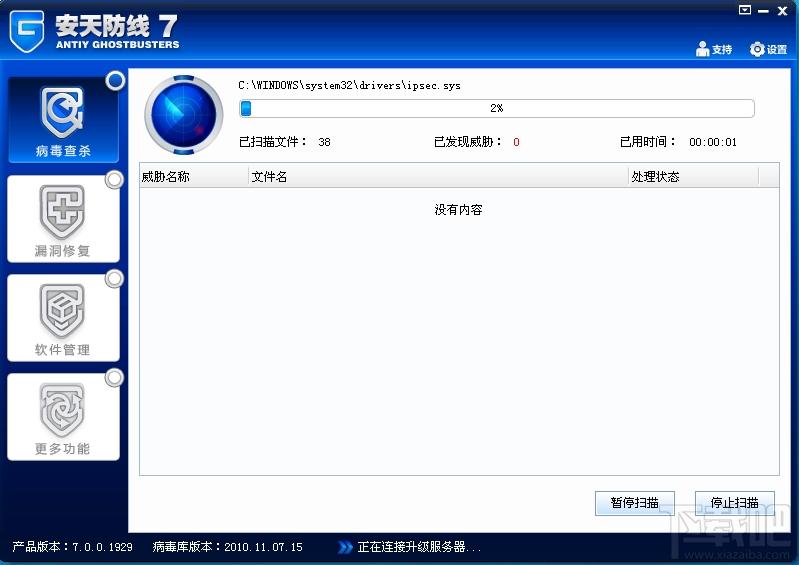Open the 病毒查杀 virus scan module
This screenshot has width=799, height=565.
point(62,121)
